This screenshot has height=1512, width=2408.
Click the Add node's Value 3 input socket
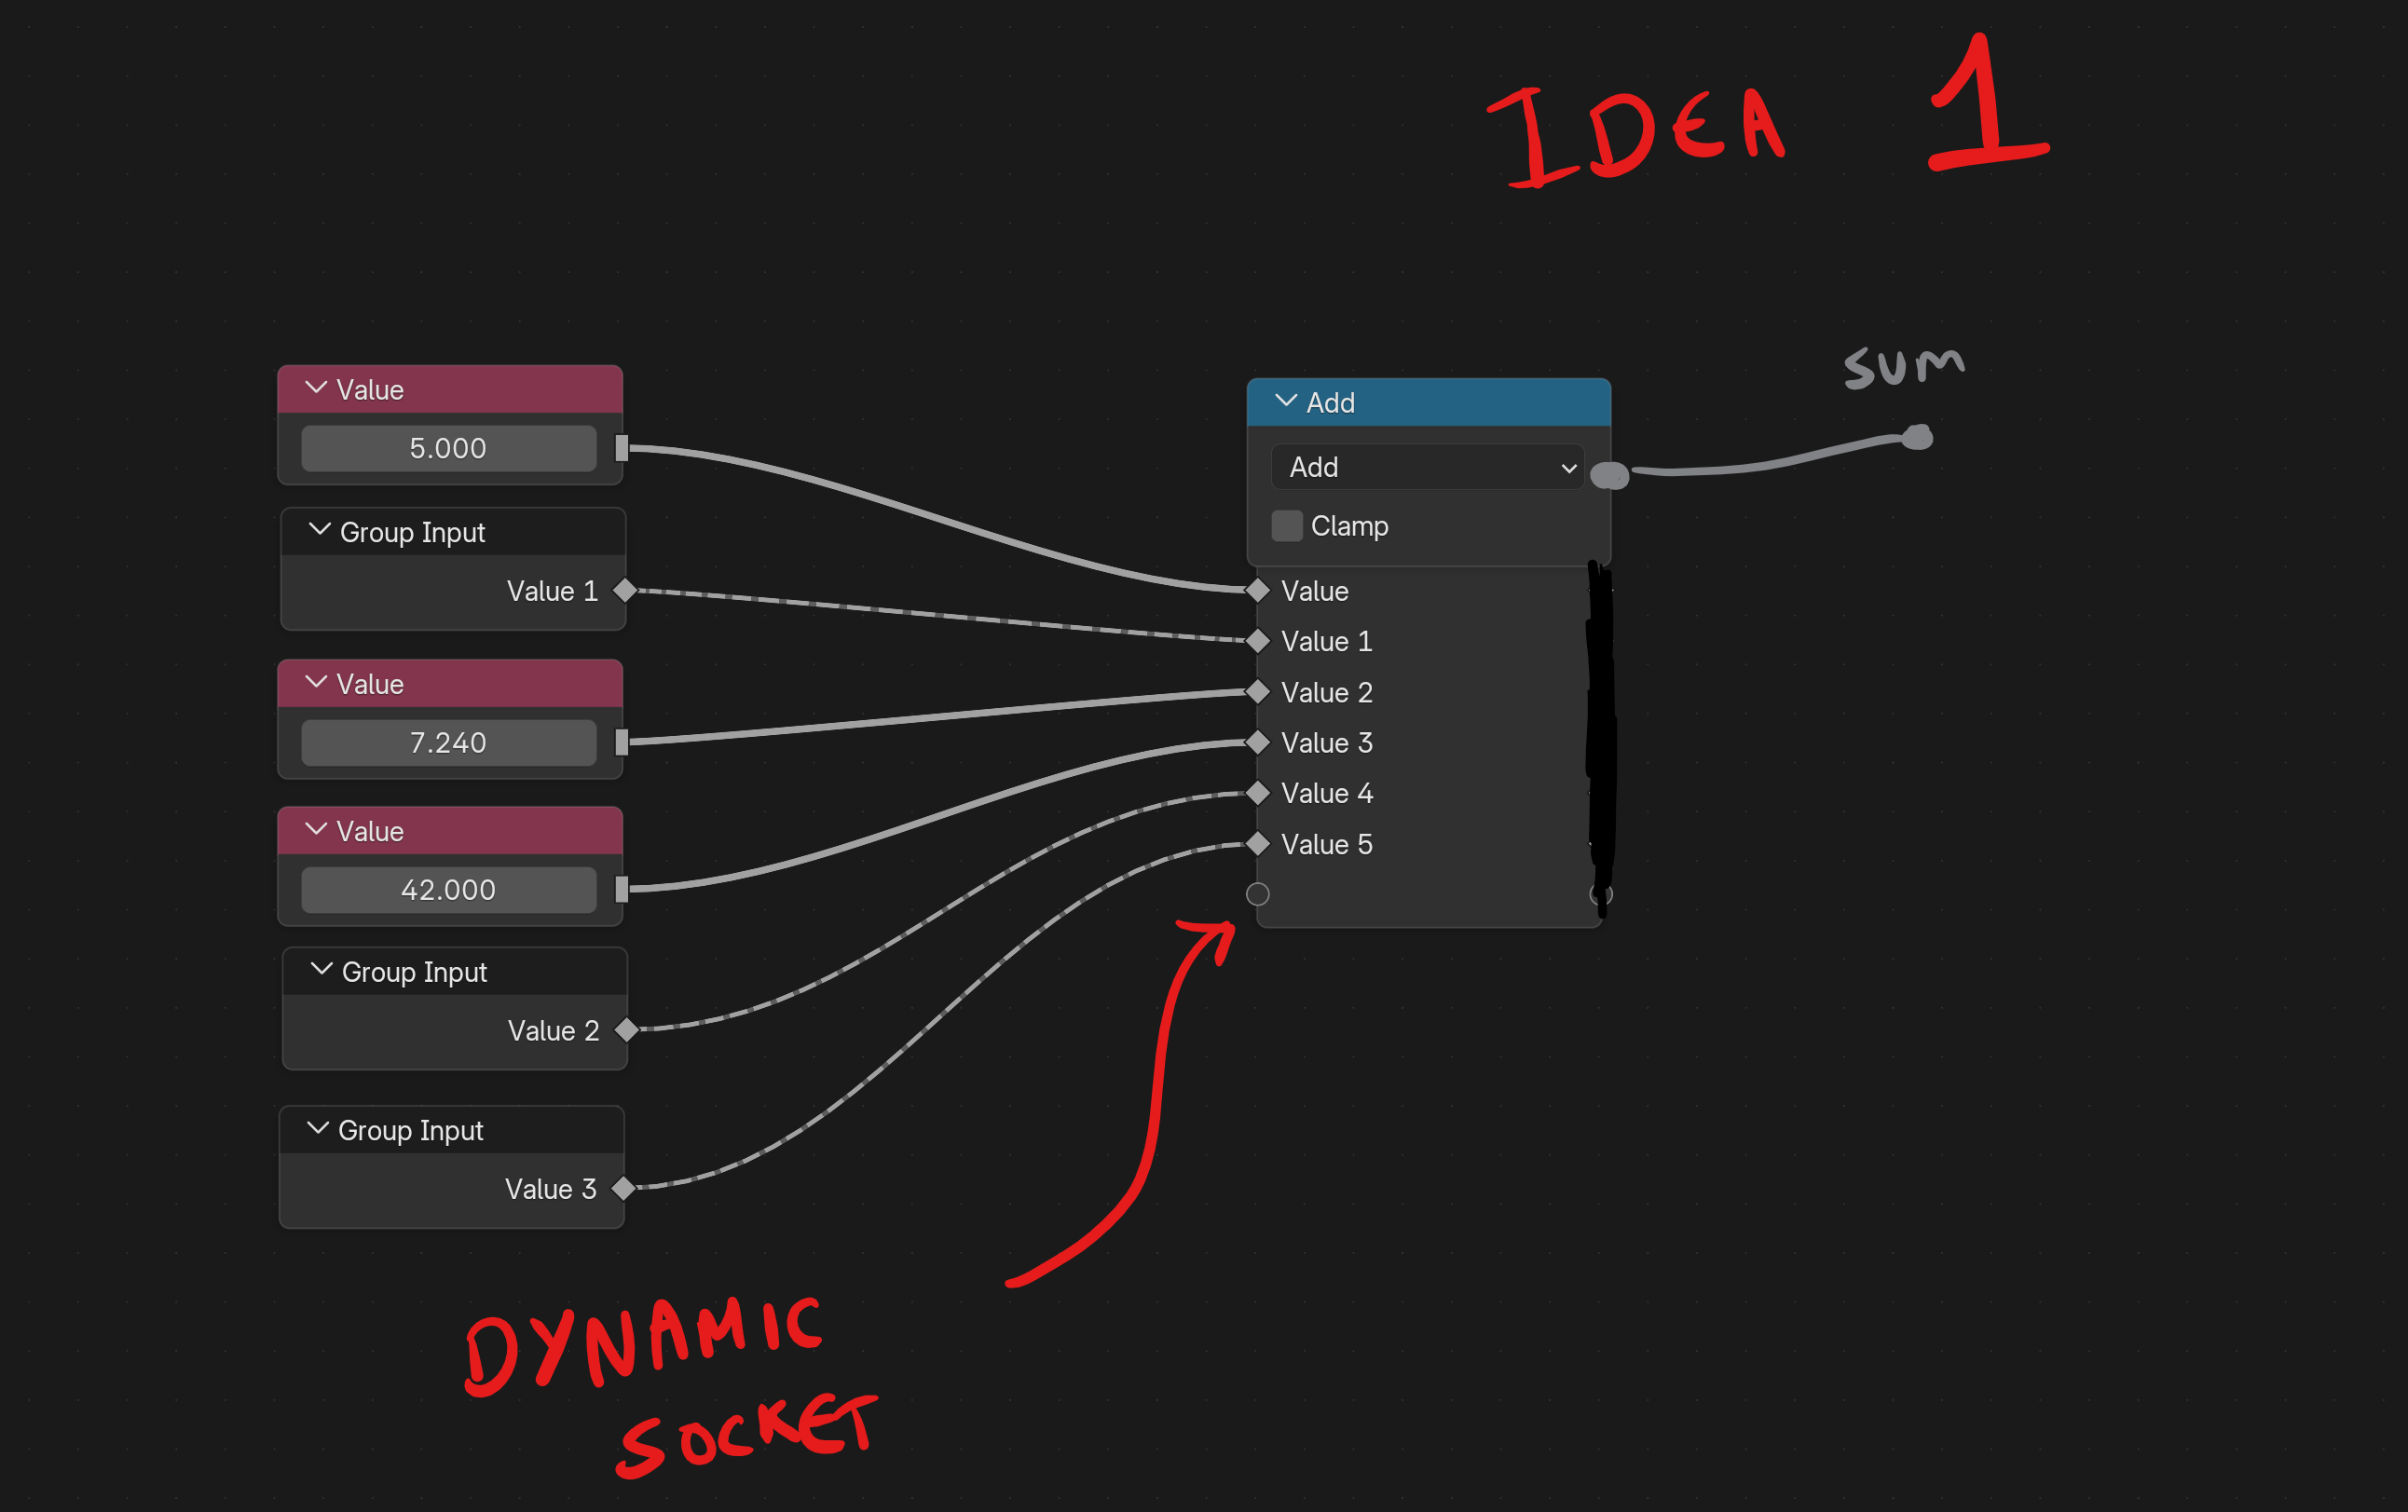pyautogui.click(x=1258, y=743)
